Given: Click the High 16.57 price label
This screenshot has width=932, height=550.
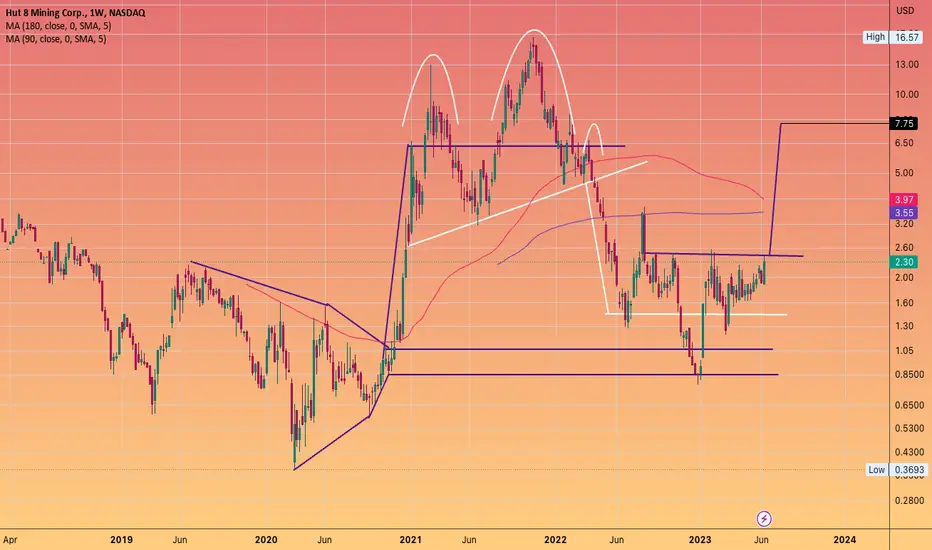Looking at the screenshot, I should click(895, 37).
